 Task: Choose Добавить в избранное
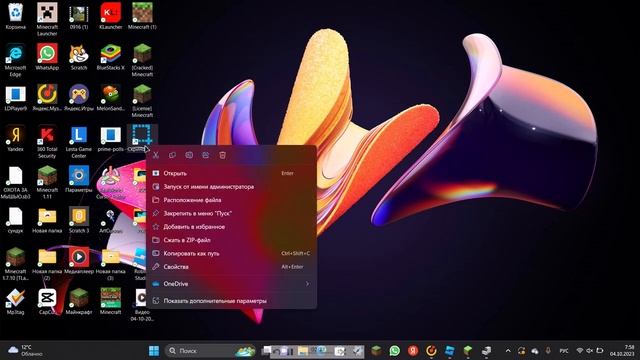[231, 227]
